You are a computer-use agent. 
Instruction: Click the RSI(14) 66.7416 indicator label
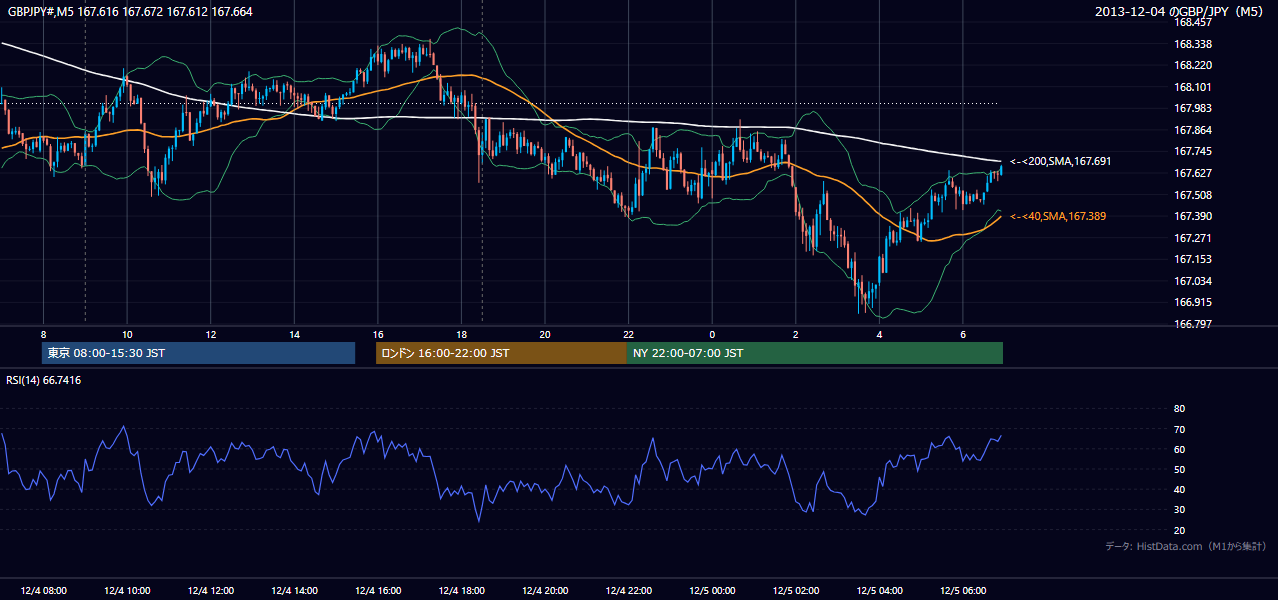(45, 380)
